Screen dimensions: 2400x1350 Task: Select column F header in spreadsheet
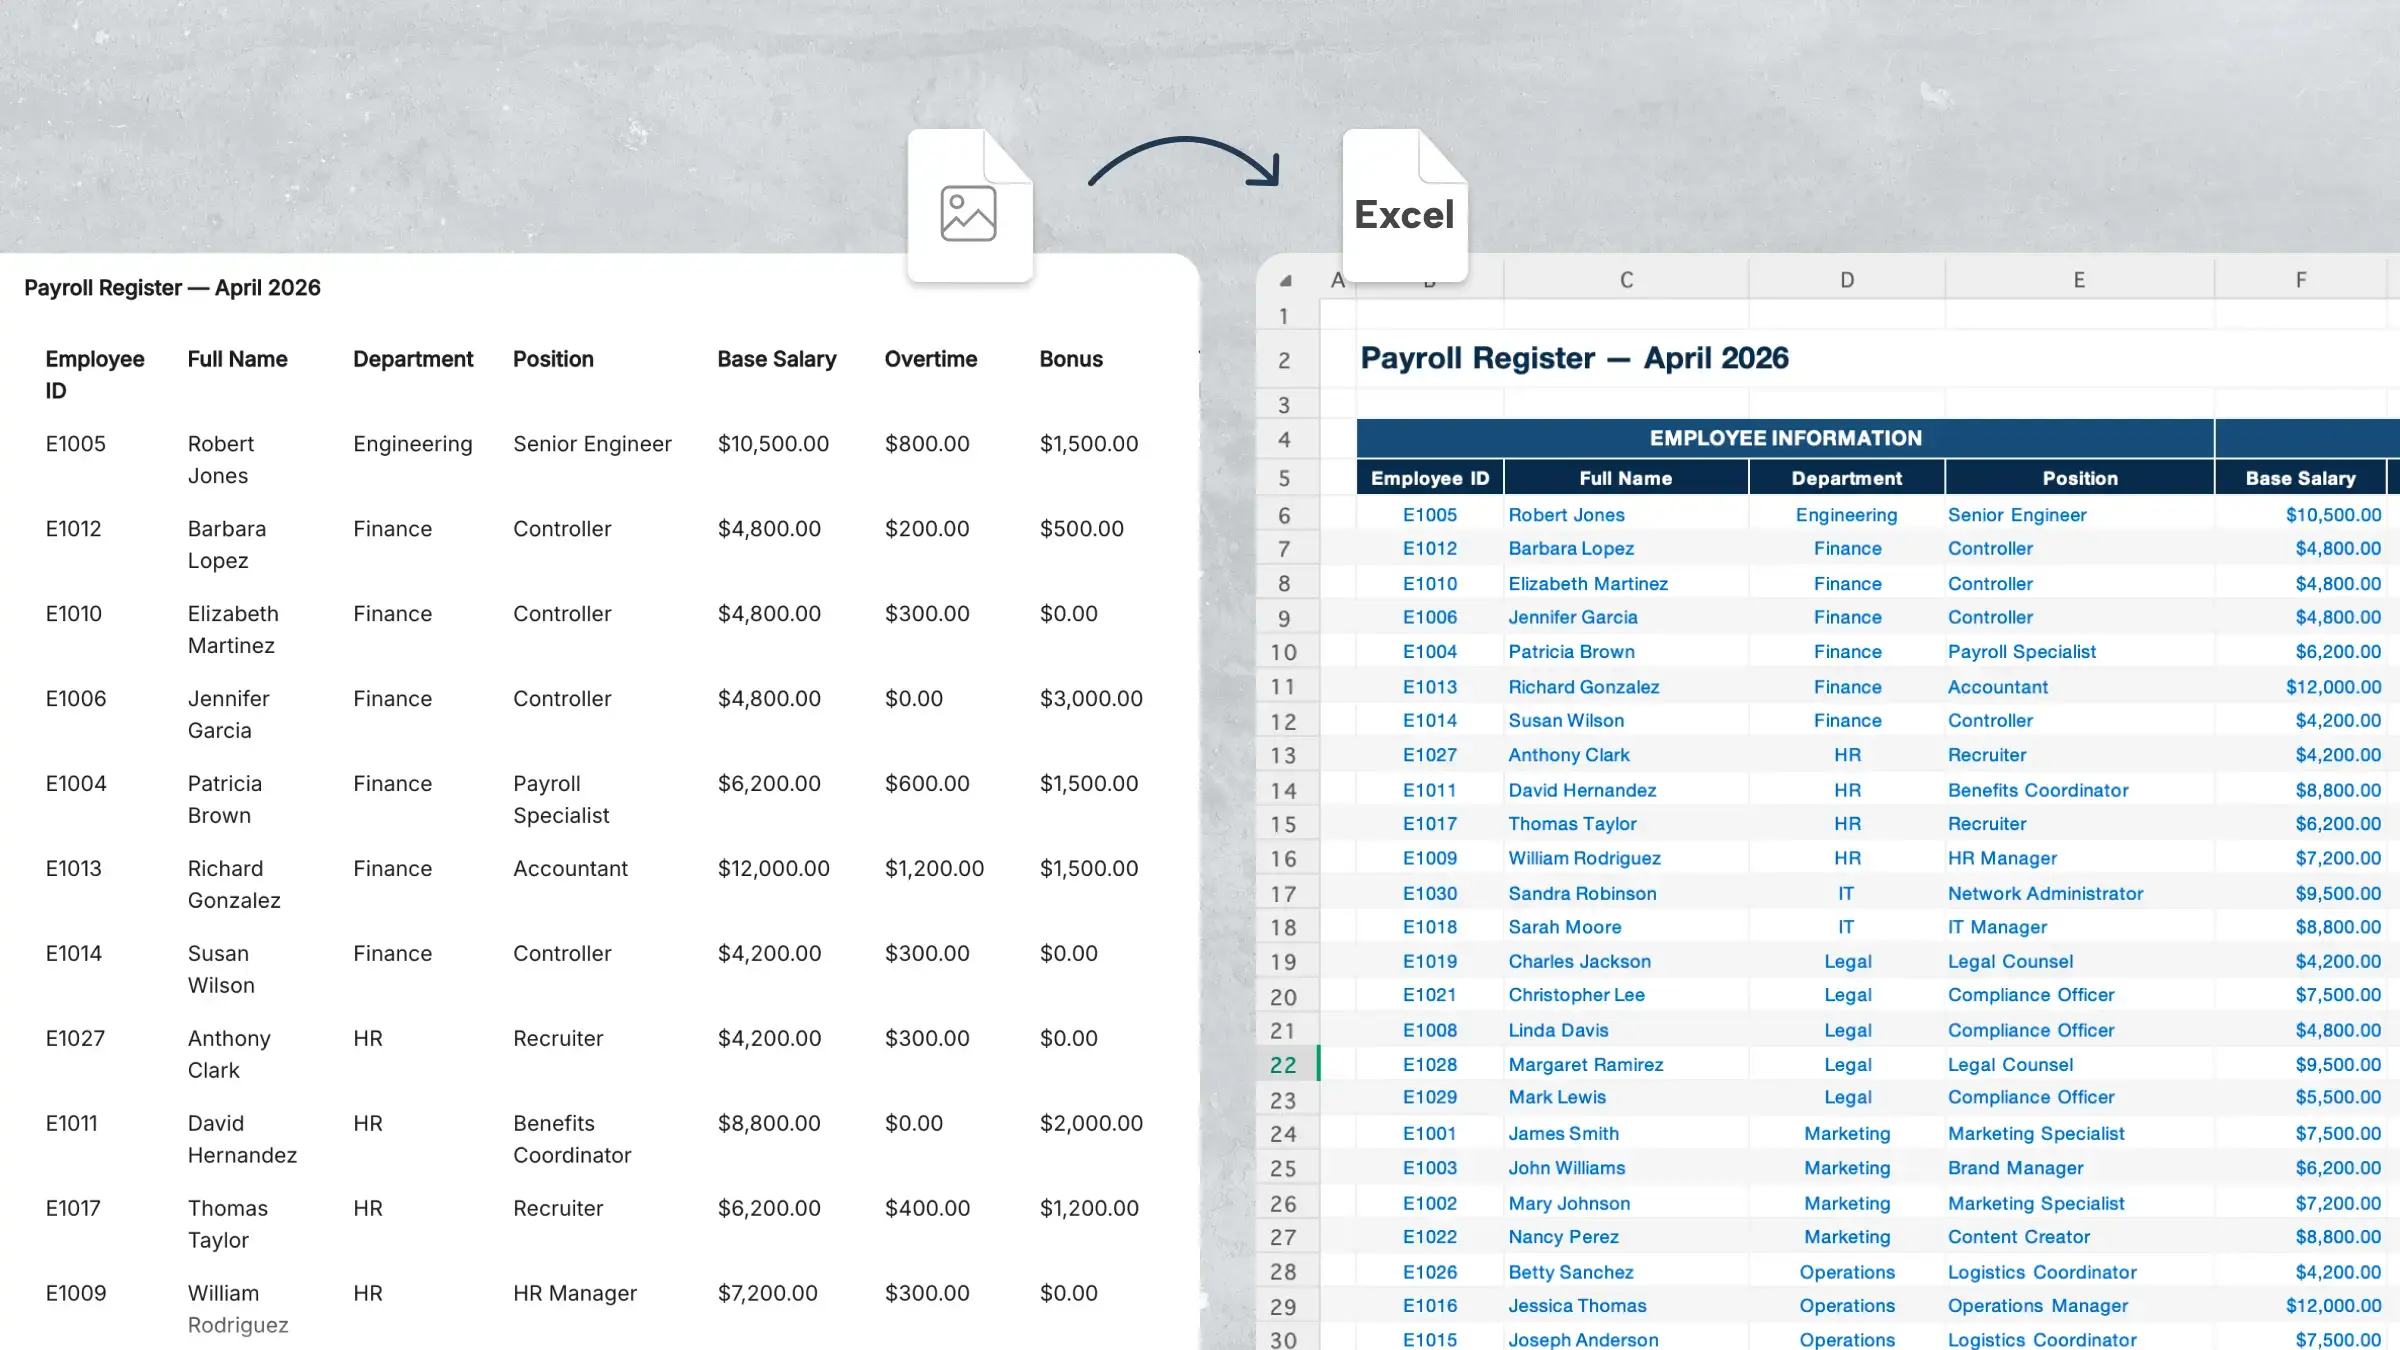point(2301,280)
